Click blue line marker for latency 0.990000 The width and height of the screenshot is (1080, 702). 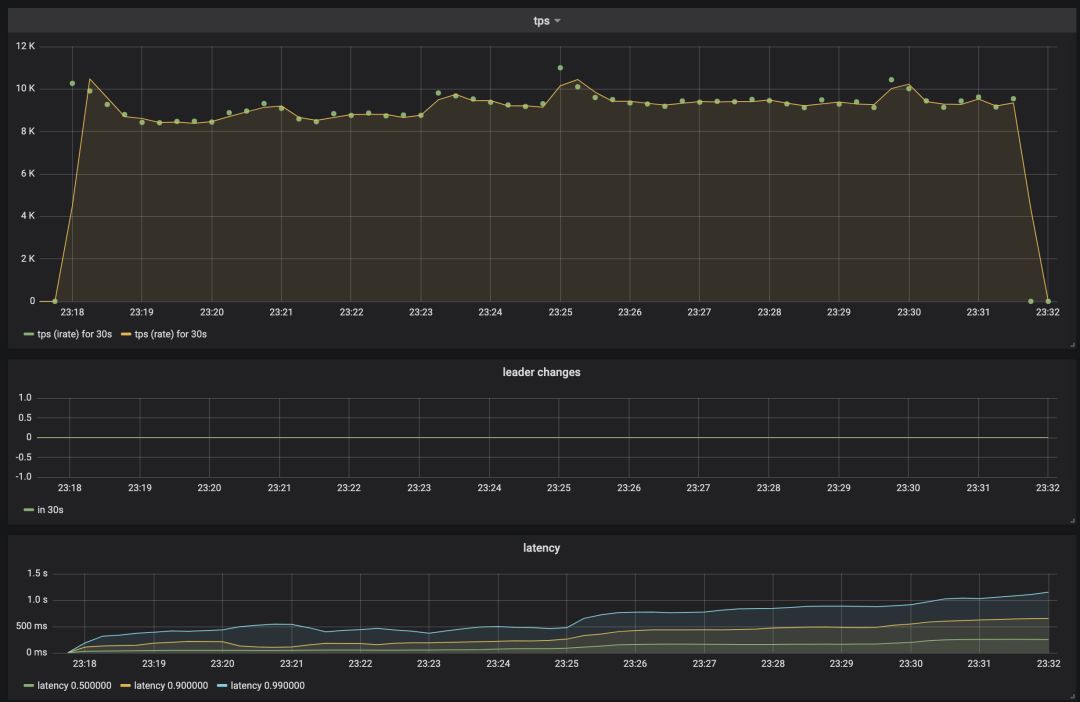[222, 686]
